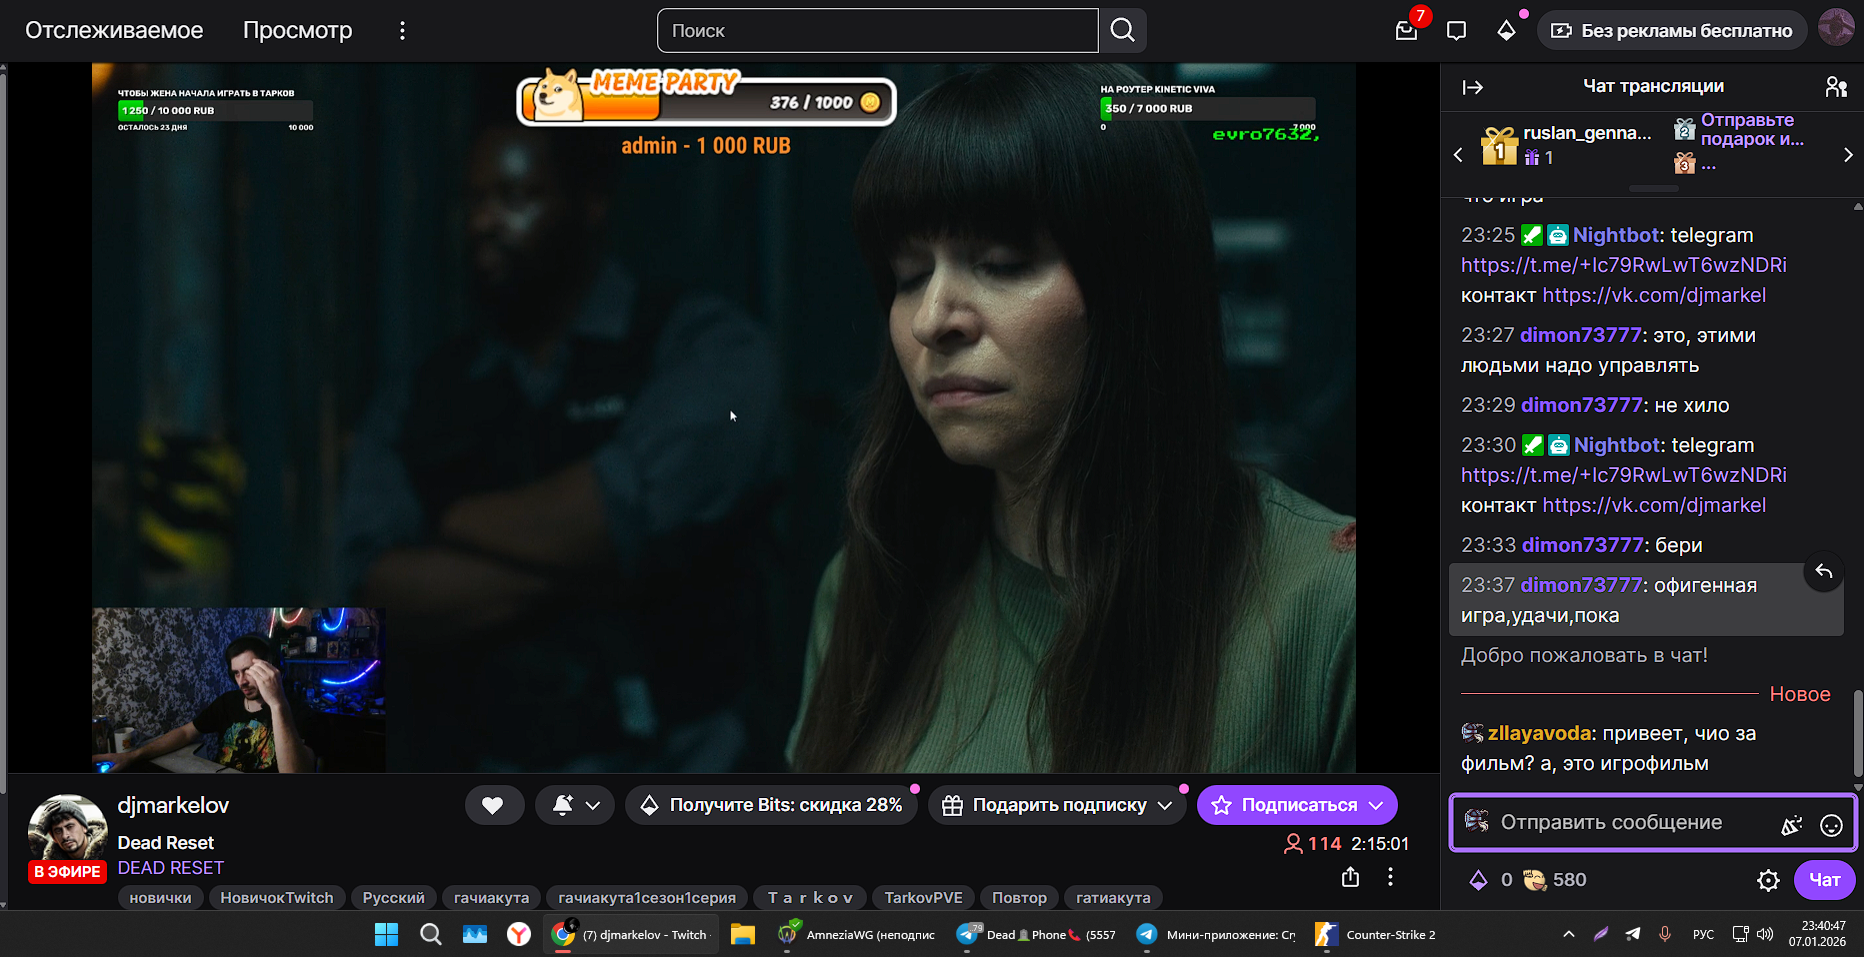Open the second vk.com/djmarkel link in chat

point(1654,505)
